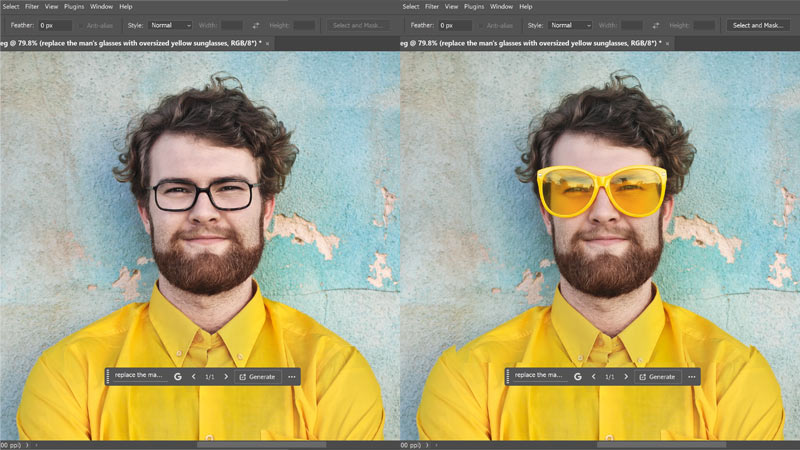
Task: Show next variation in right window taskbar
Action: point(626,377)
